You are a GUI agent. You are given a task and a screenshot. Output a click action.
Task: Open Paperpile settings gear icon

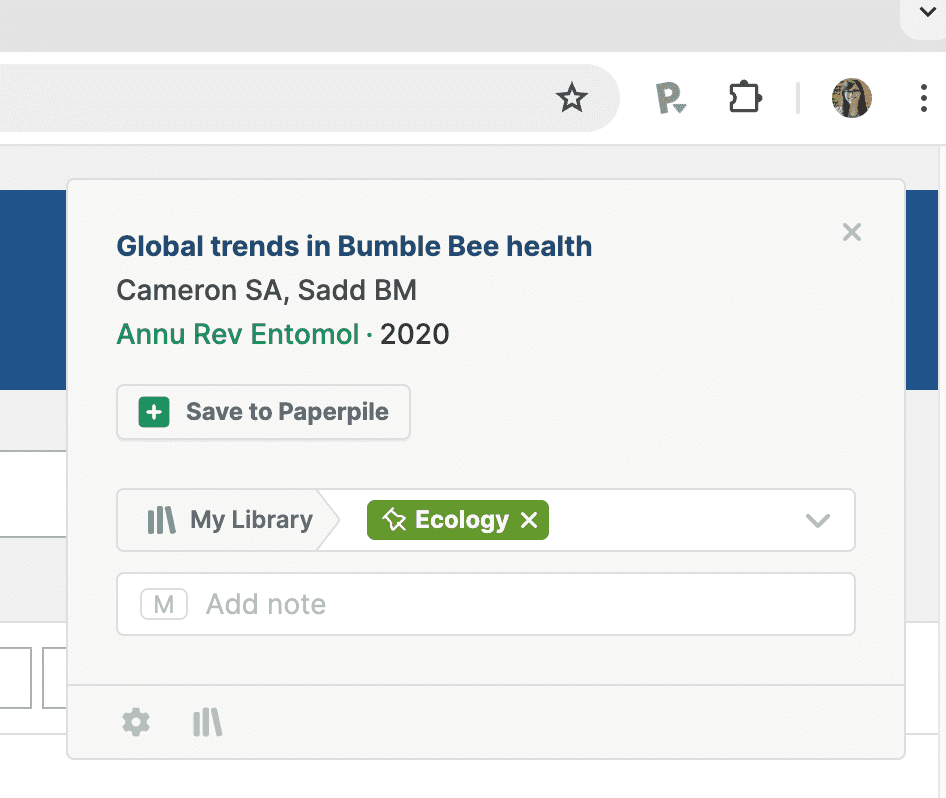click(136, 722)
